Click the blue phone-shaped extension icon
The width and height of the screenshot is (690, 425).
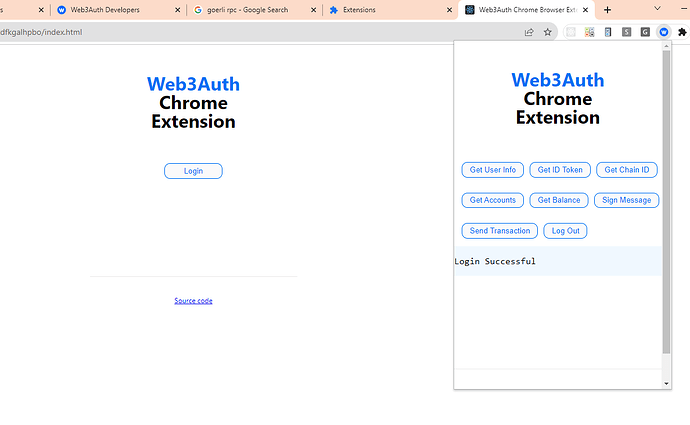pos(608,32)
